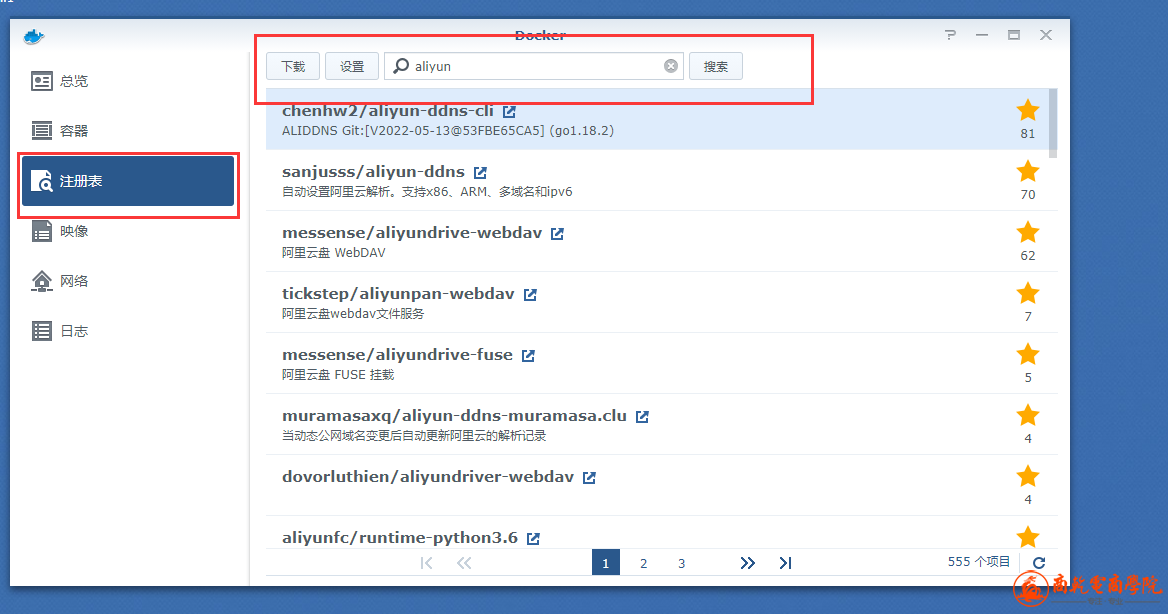The width and height of the screenshot is (1168, 614).
Task: Jump to the last results page
Action: 785,563
